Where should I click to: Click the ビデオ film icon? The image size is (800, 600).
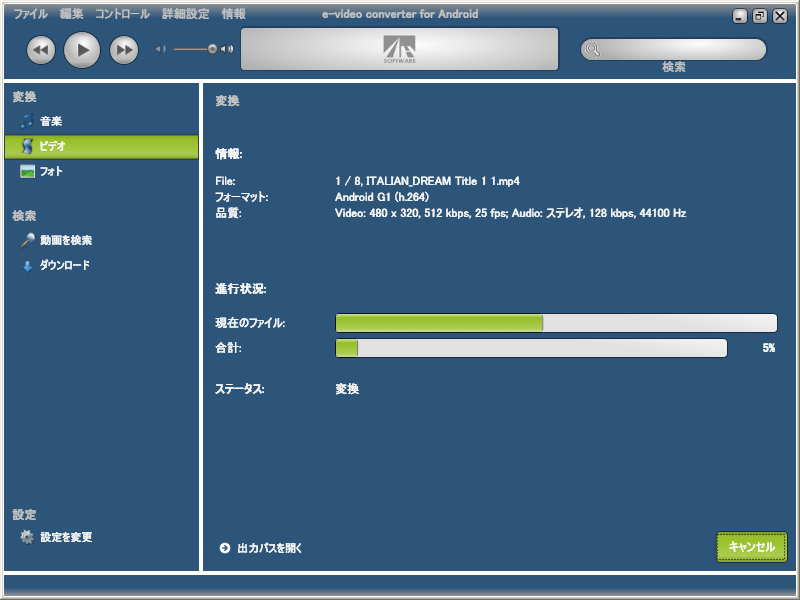(x=27, y=146)
